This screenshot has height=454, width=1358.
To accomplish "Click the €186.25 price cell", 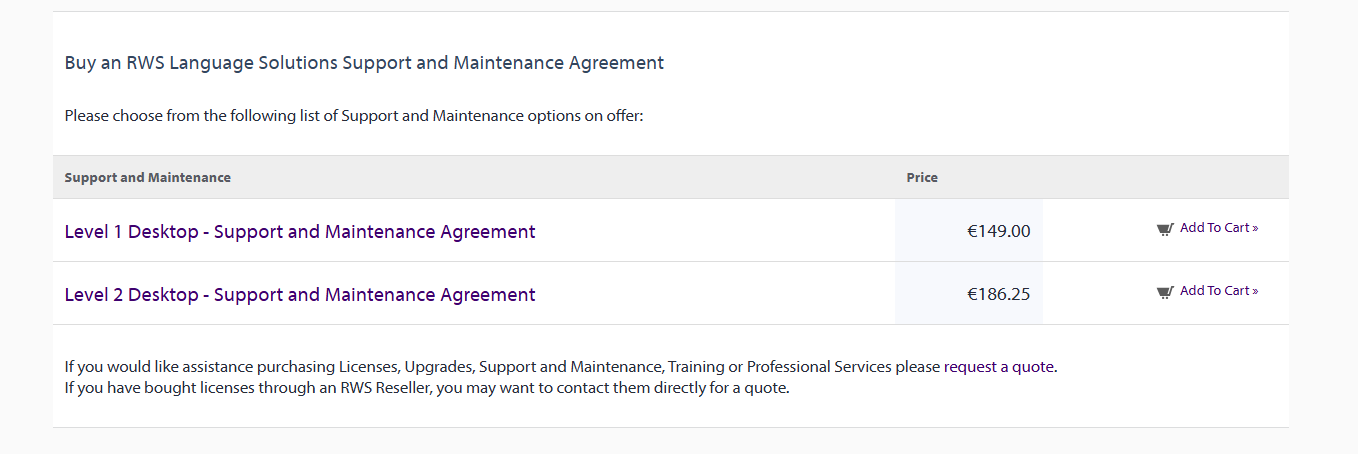I will tap(998, 295).
